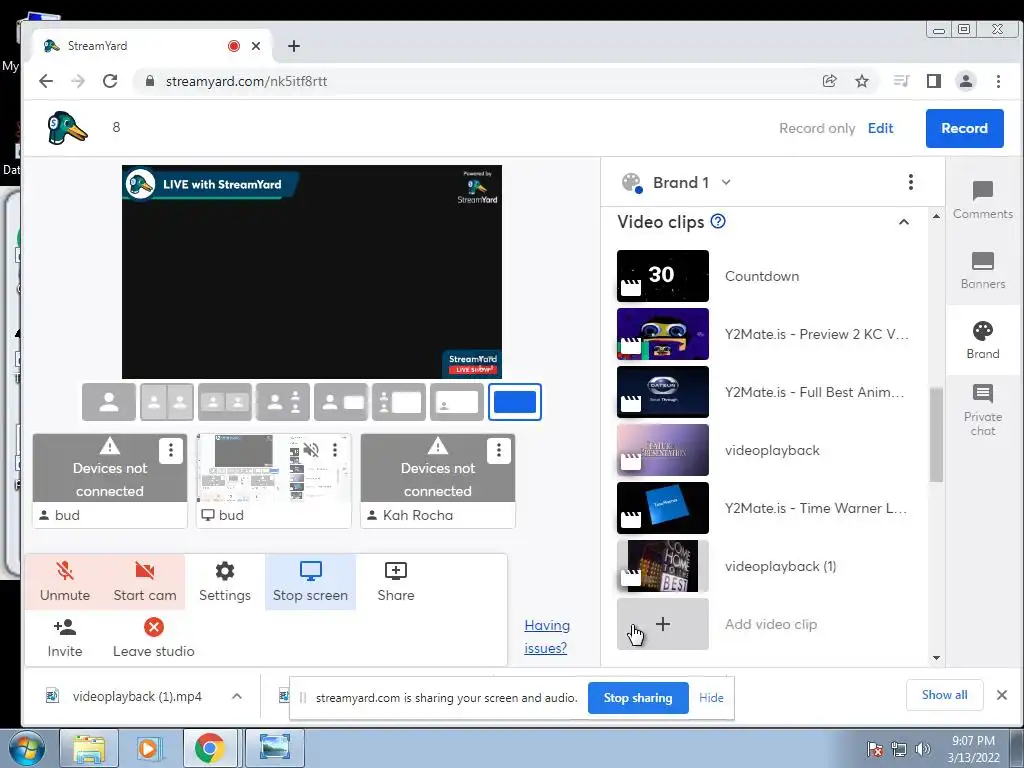Open Windows Explorer from taskbar
This screenshot has width=1024, height=768.
[89, 748]
